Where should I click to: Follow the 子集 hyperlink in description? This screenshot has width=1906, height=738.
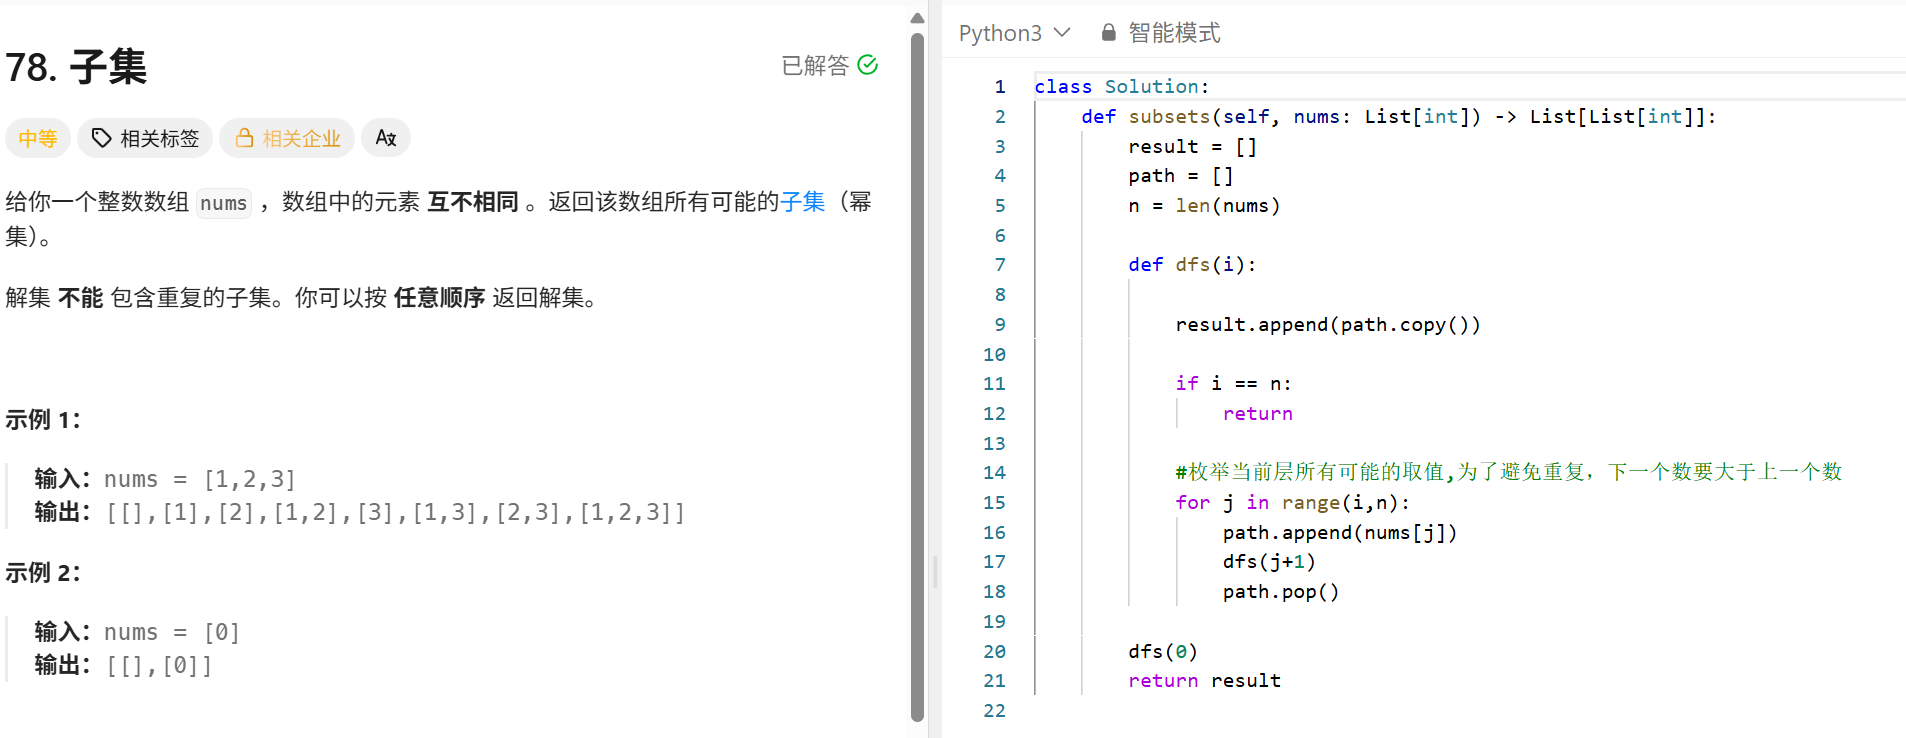pyautogui.click(x=803, y=202)
